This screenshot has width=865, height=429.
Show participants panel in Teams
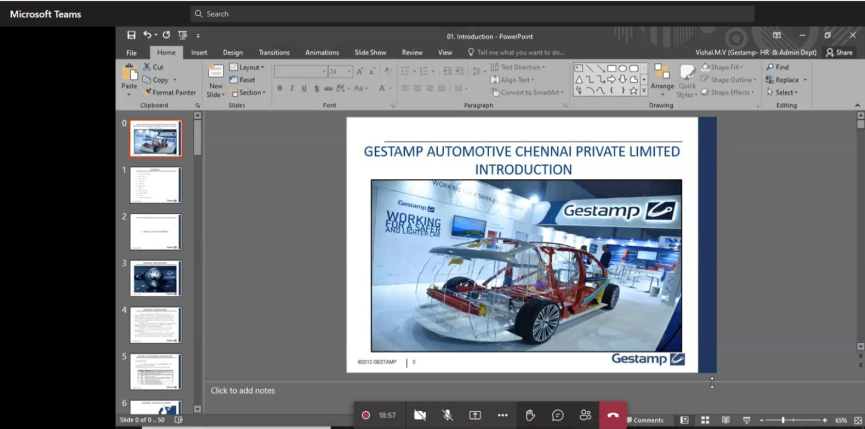pos(585,415)
